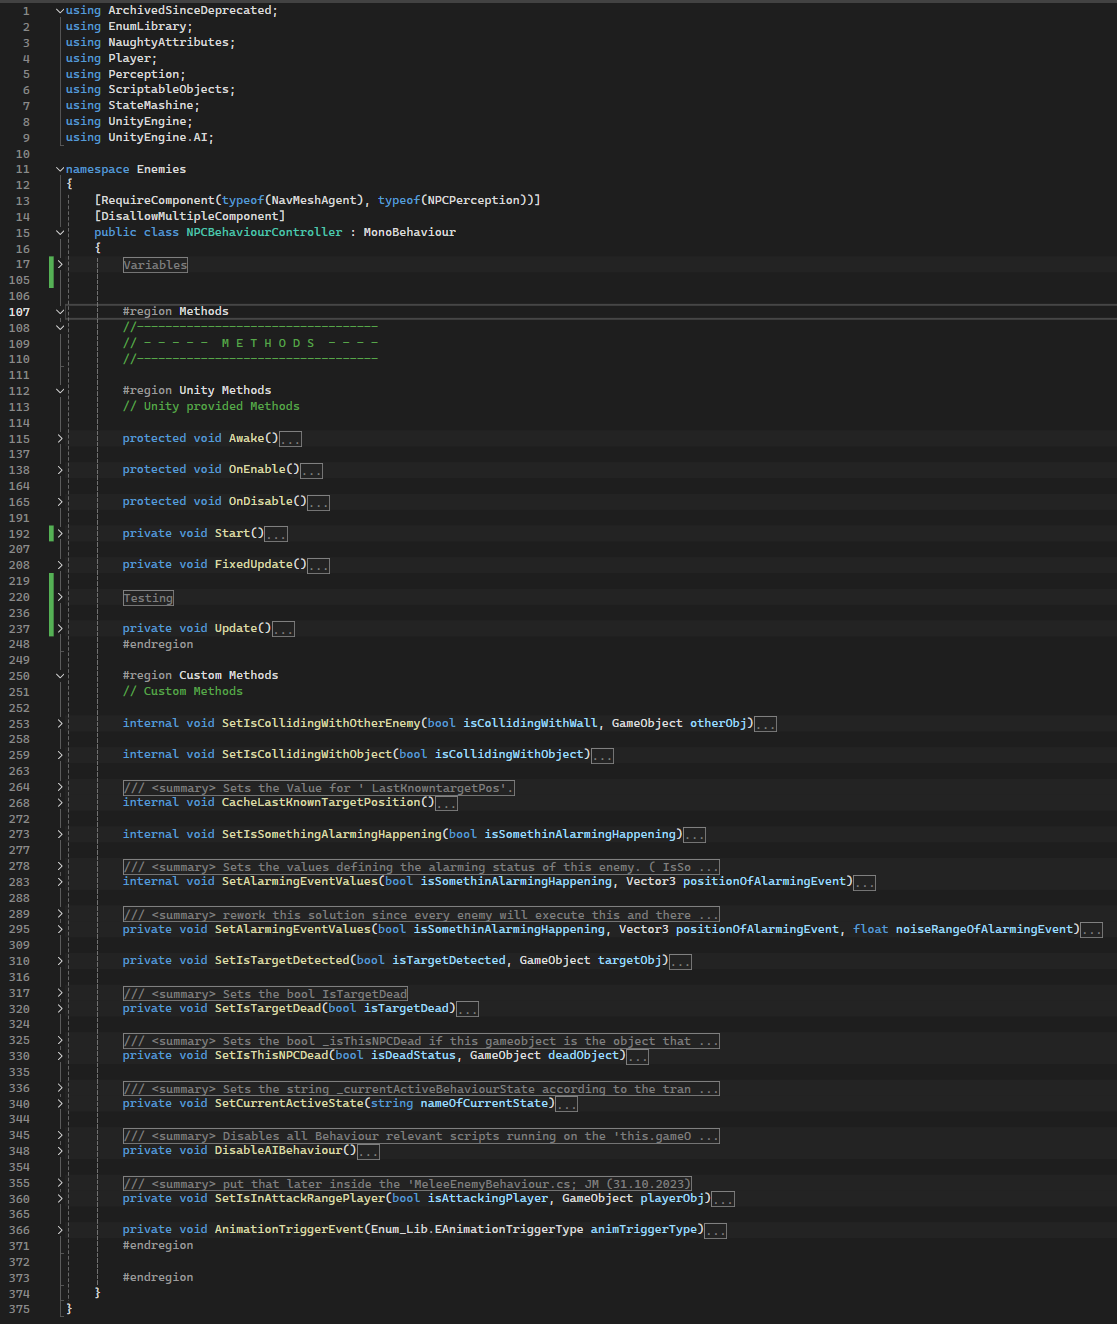This screenshot has width=1117, height=1324.
Task: Collapse the Custom Methods region chevron
Action: pyautogui.click(x=60, y=675)
